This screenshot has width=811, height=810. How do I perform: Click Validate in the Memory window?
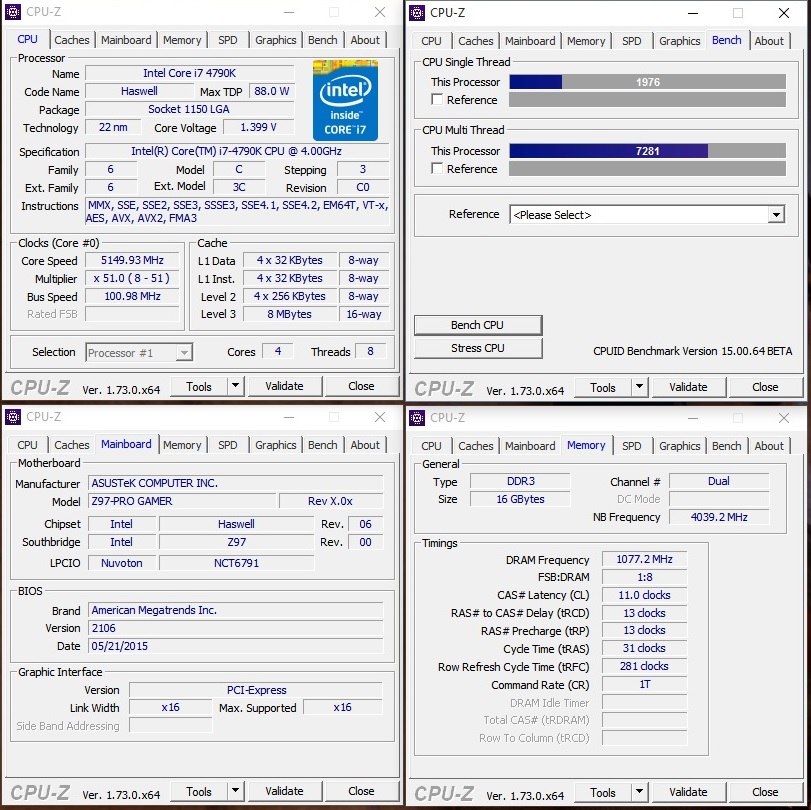point(688,792)
